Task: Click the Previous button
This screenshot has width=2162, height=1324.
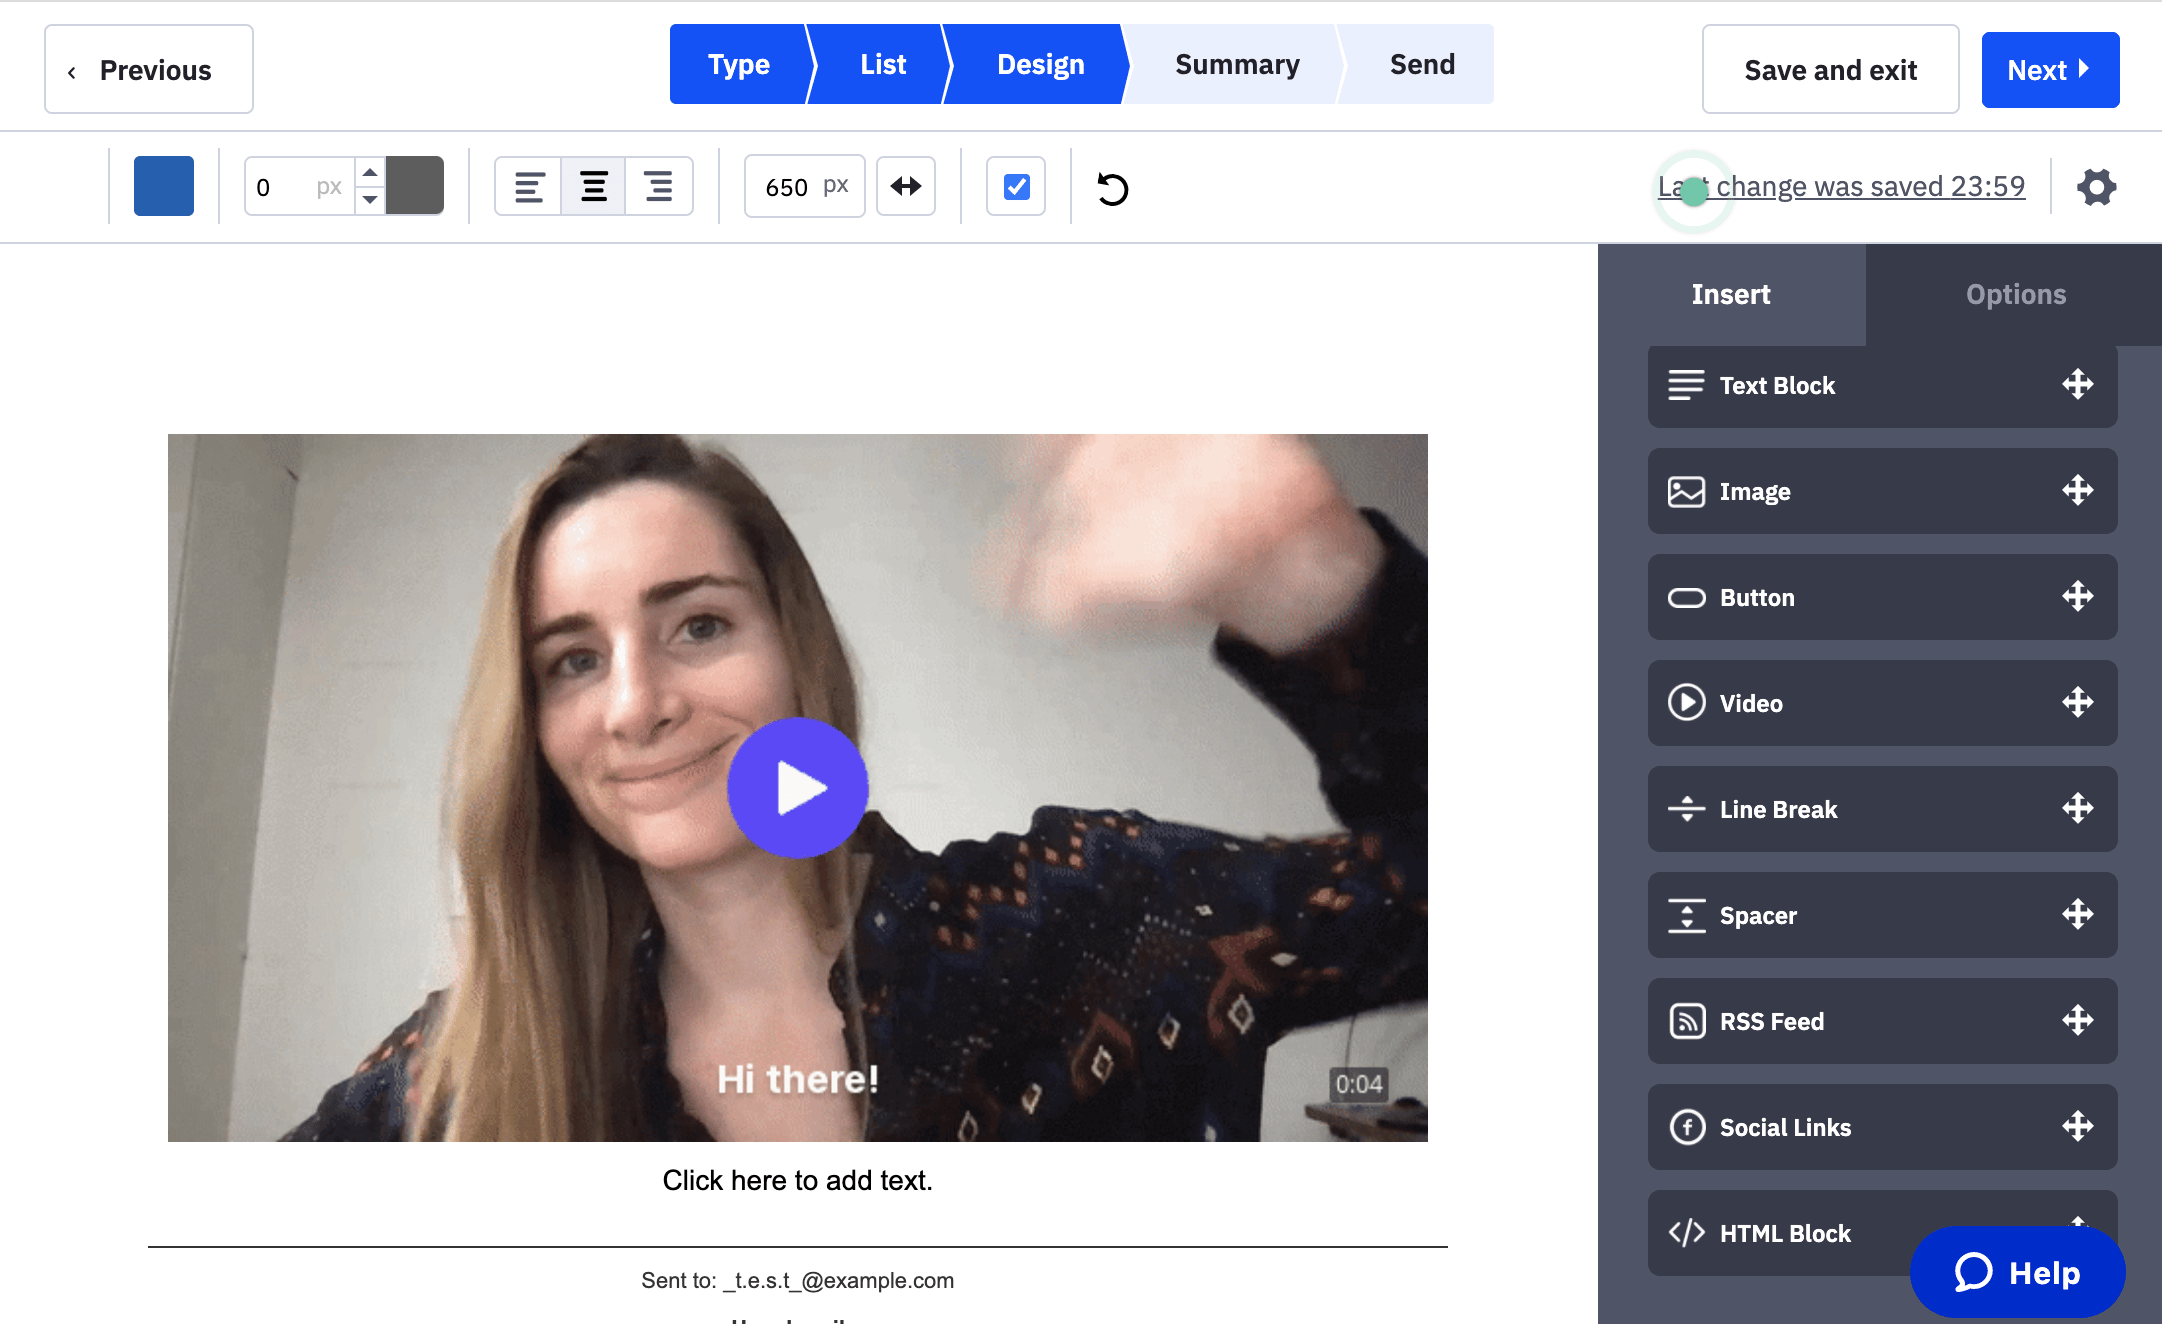Action: 149,69
